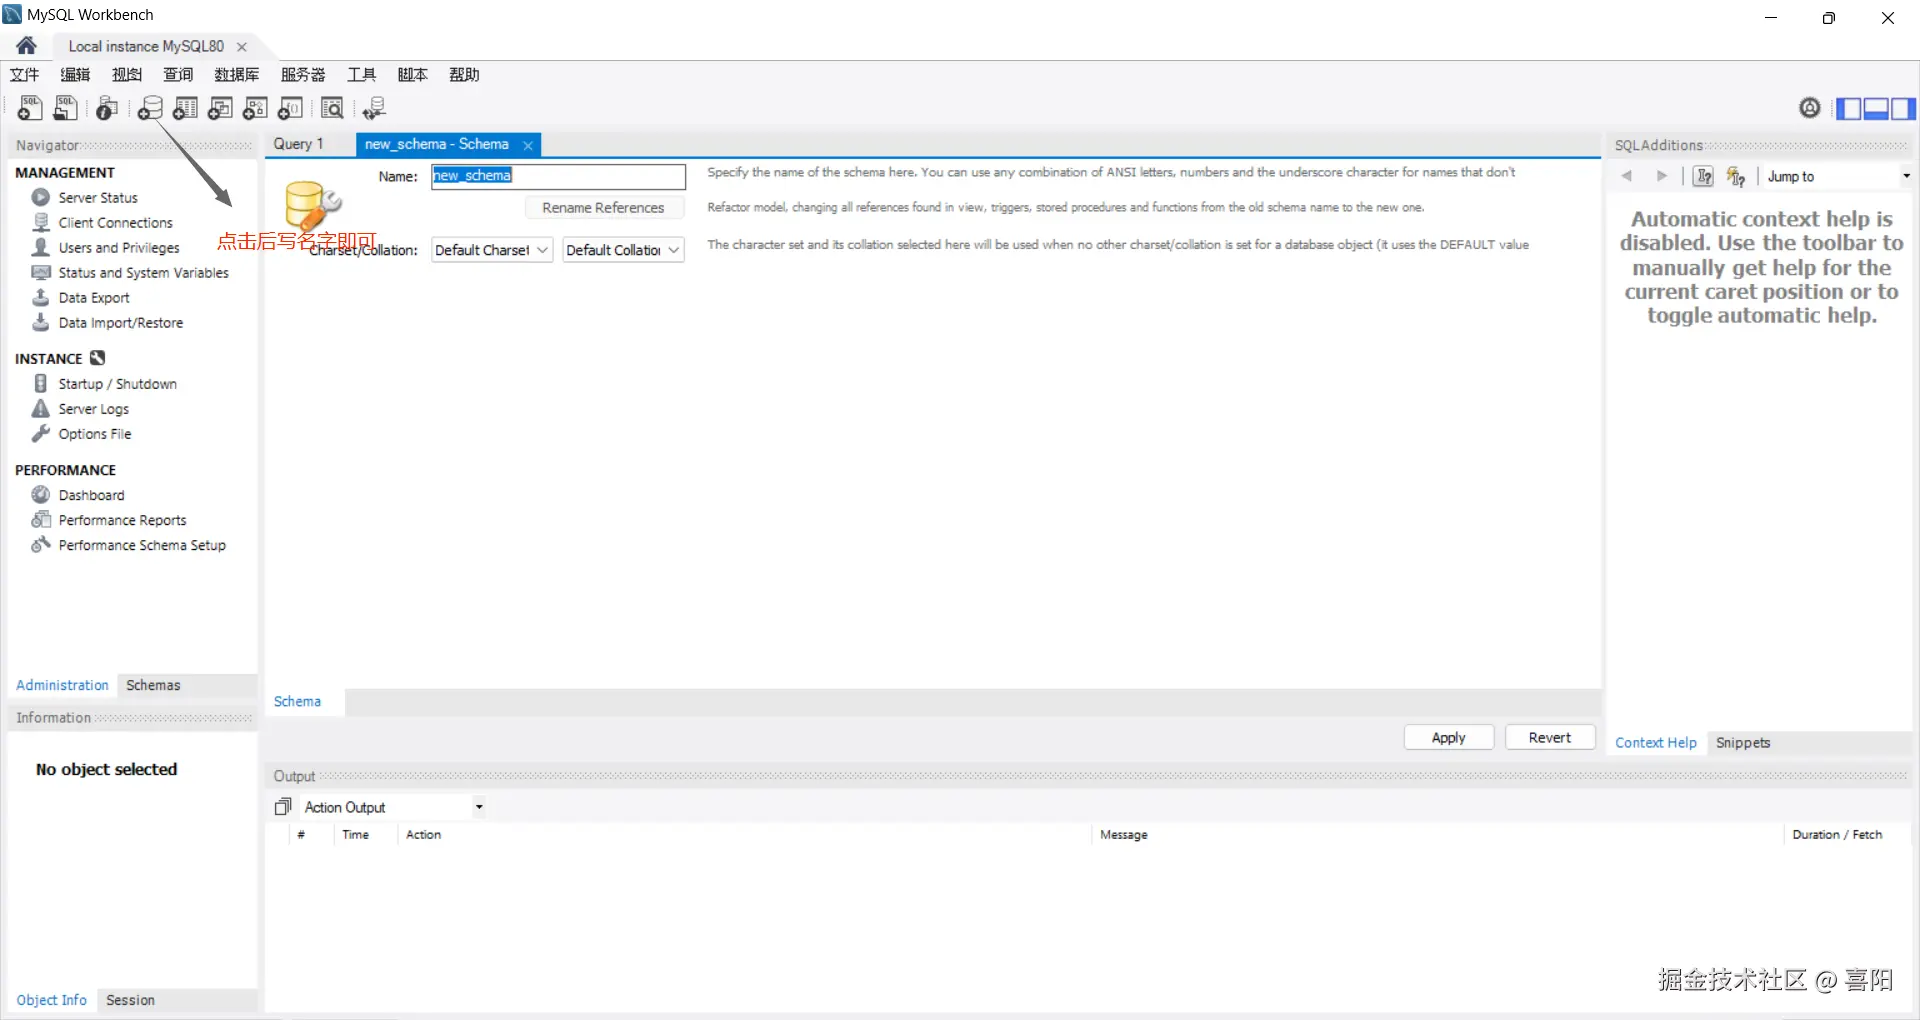Click the Options File wrench icon
The width and height of the screenshot is (1920, 1020).
coord(41,433)
